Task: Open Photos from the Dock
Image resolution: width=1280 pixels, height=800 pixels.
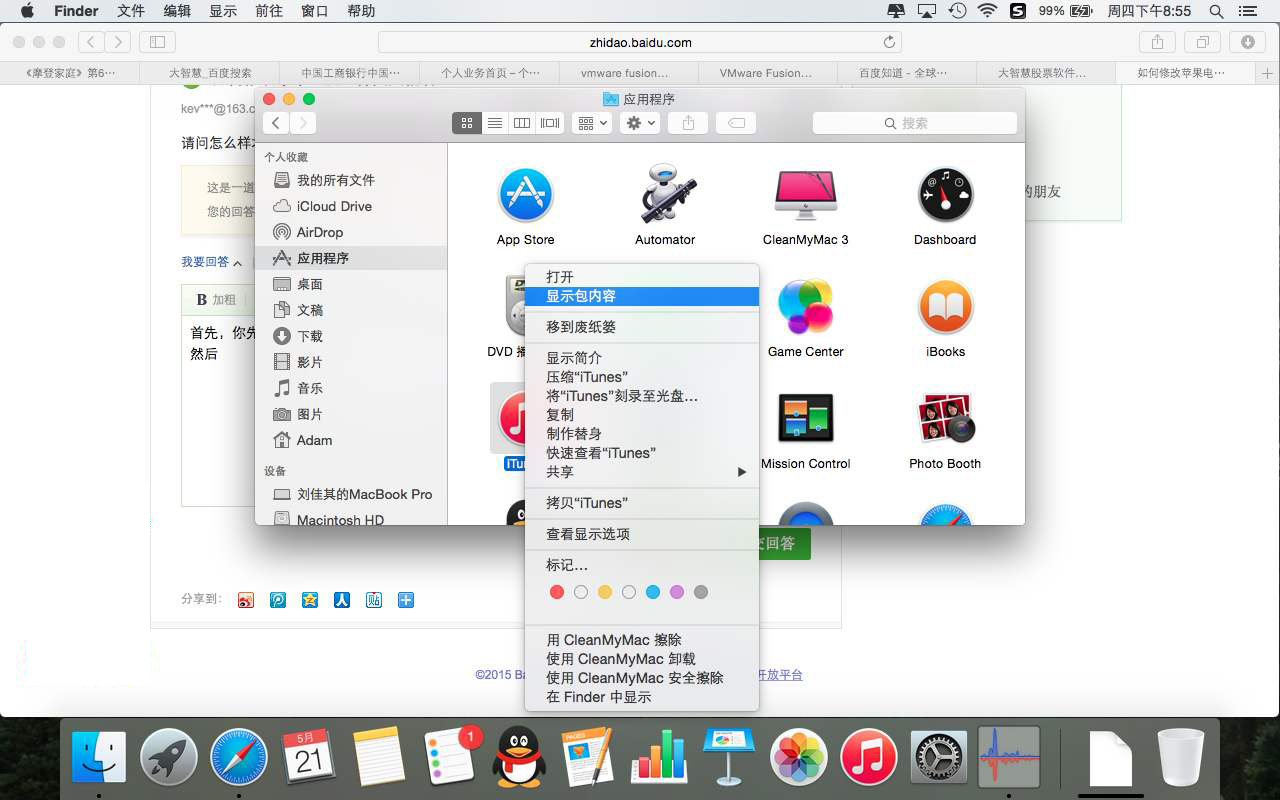Action: coord(798,757)
